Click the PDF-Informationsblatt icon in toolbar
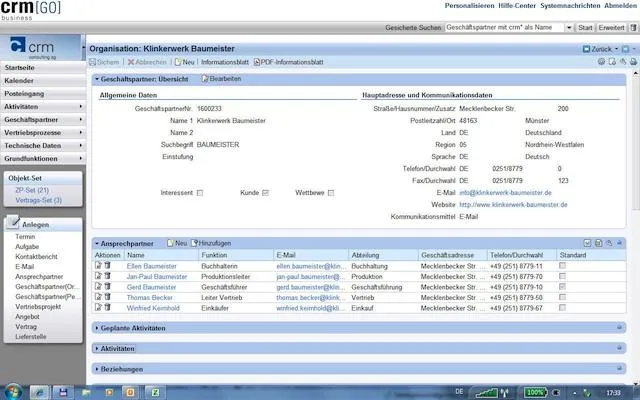This screenshot has width=640, height=400. (x=256, y=62)
